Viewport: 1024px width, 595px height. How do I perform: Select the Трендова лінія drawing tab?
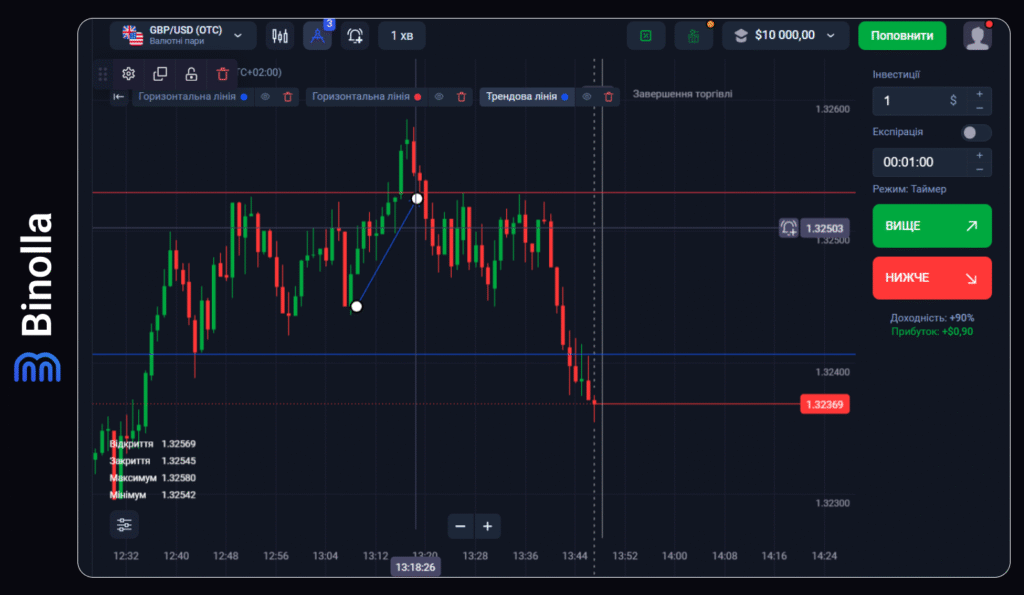521,97
